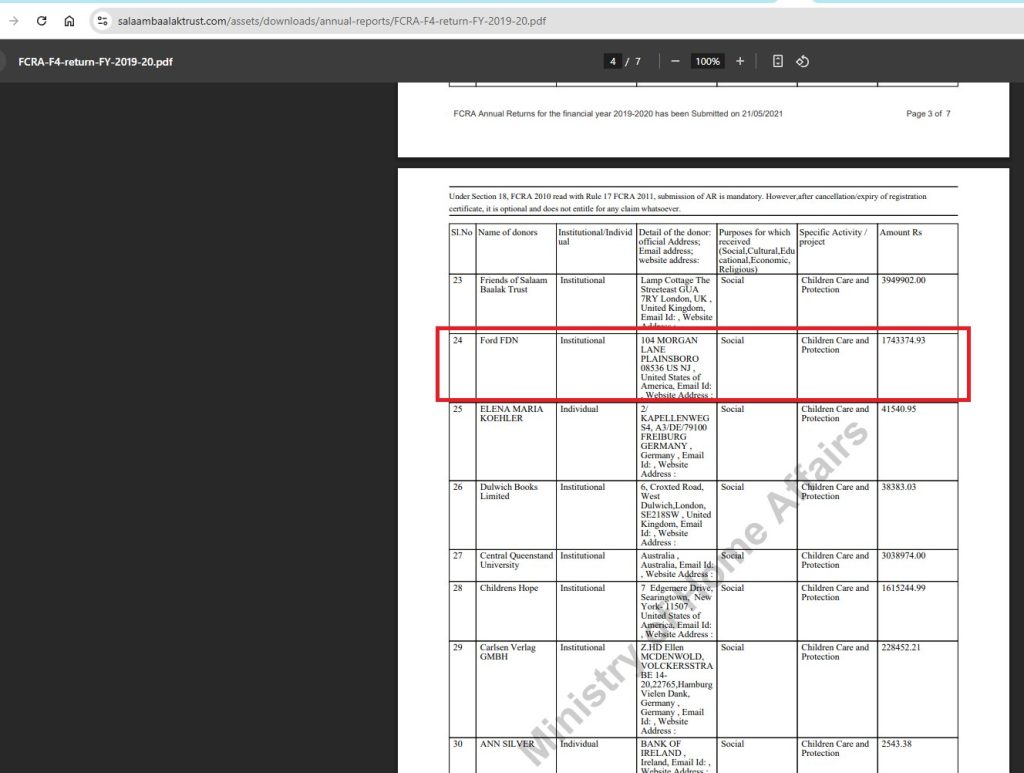Click the FCRA-F4-return-FY-2019-20.pdf title
1024x773 pixels.
pos(93,61)
